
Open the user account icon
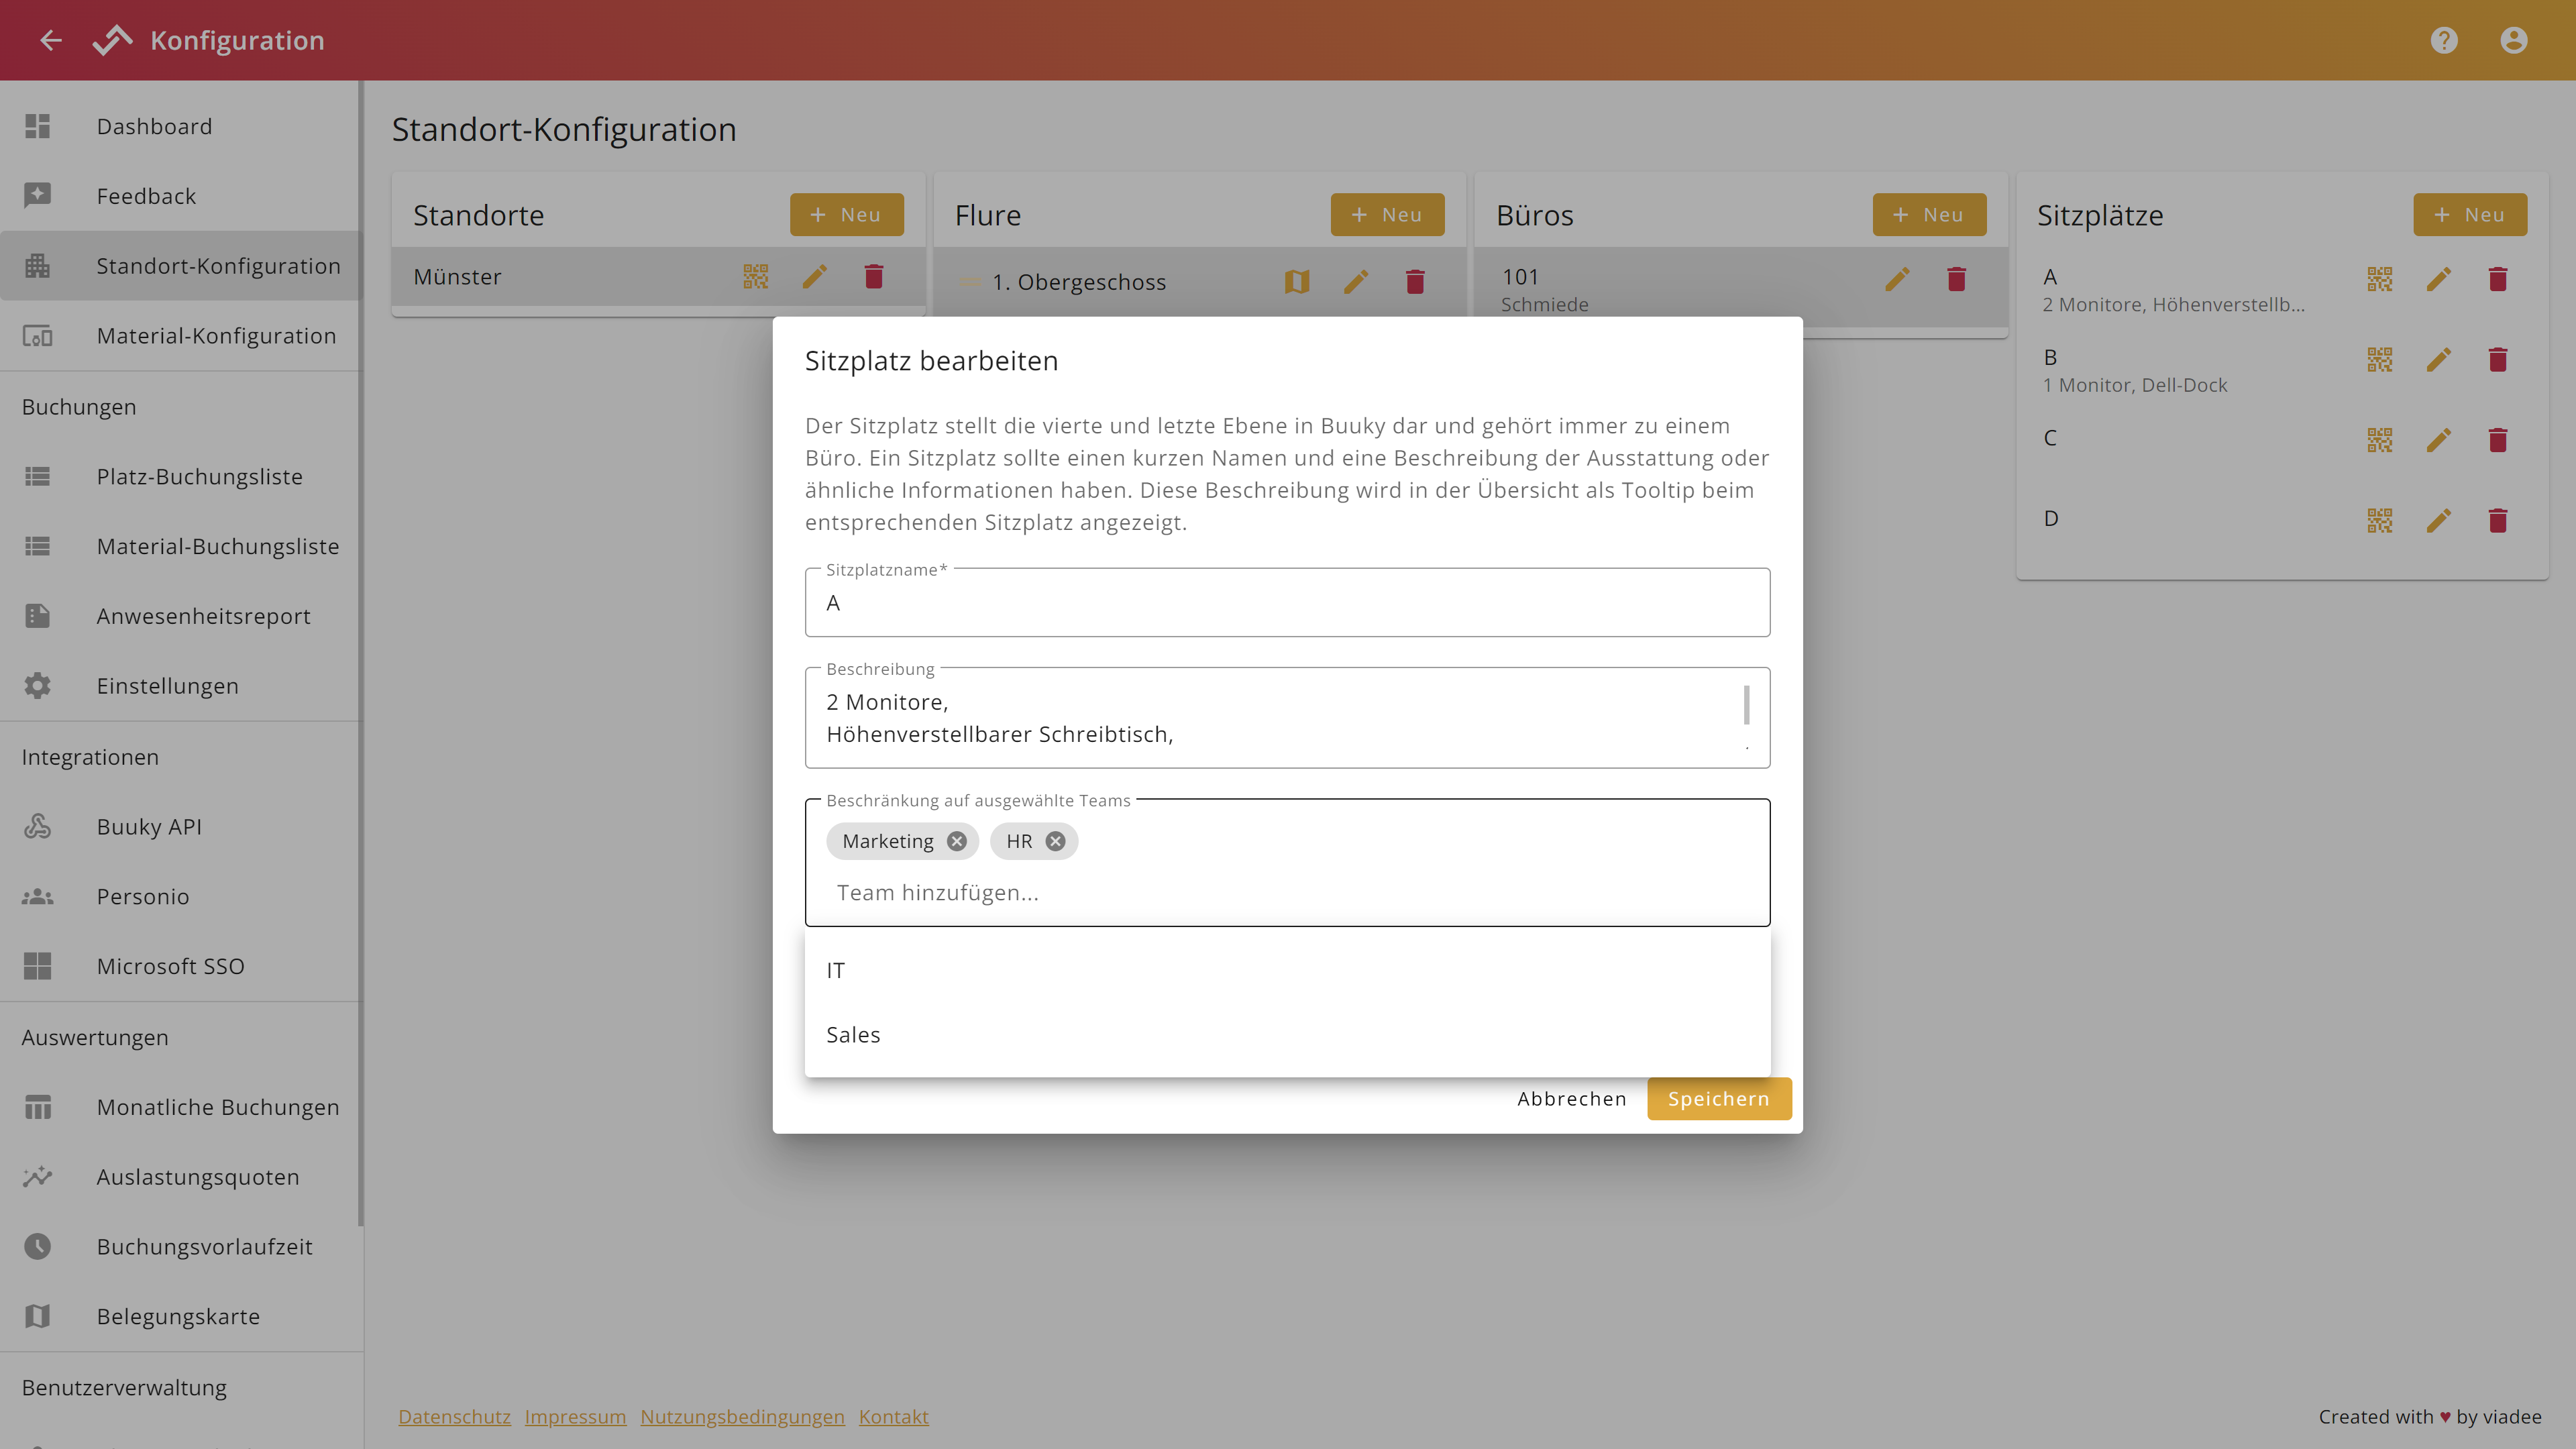click(2514, 40)
